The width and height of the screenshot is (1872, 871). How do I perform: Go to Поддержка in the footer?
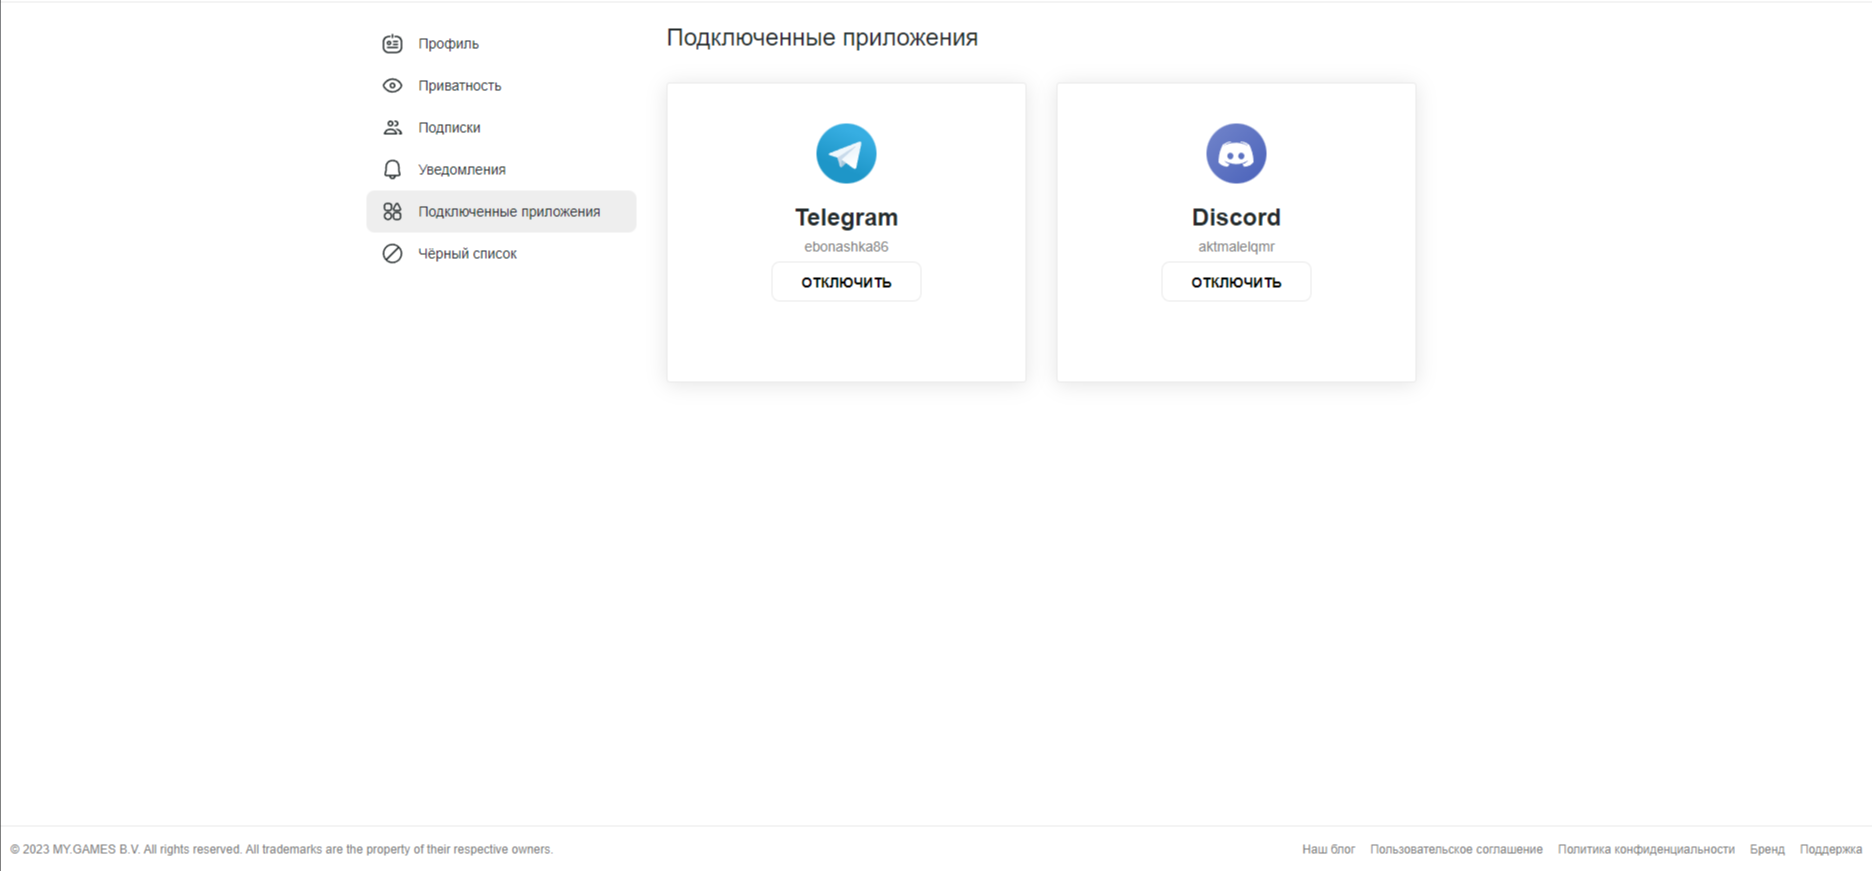point(1830,849)
